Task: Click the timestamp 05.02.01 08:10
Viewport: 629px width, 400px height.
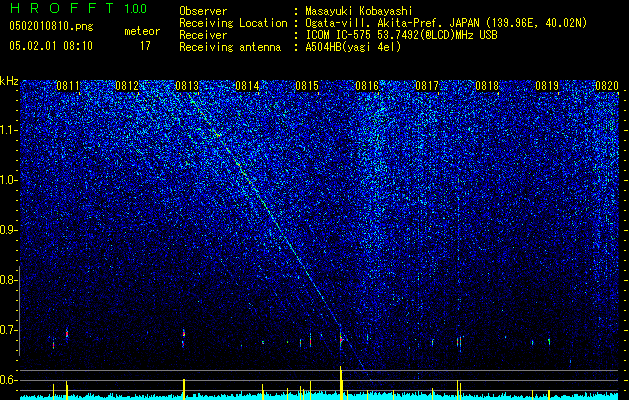Action: click(x=51, y=46)
